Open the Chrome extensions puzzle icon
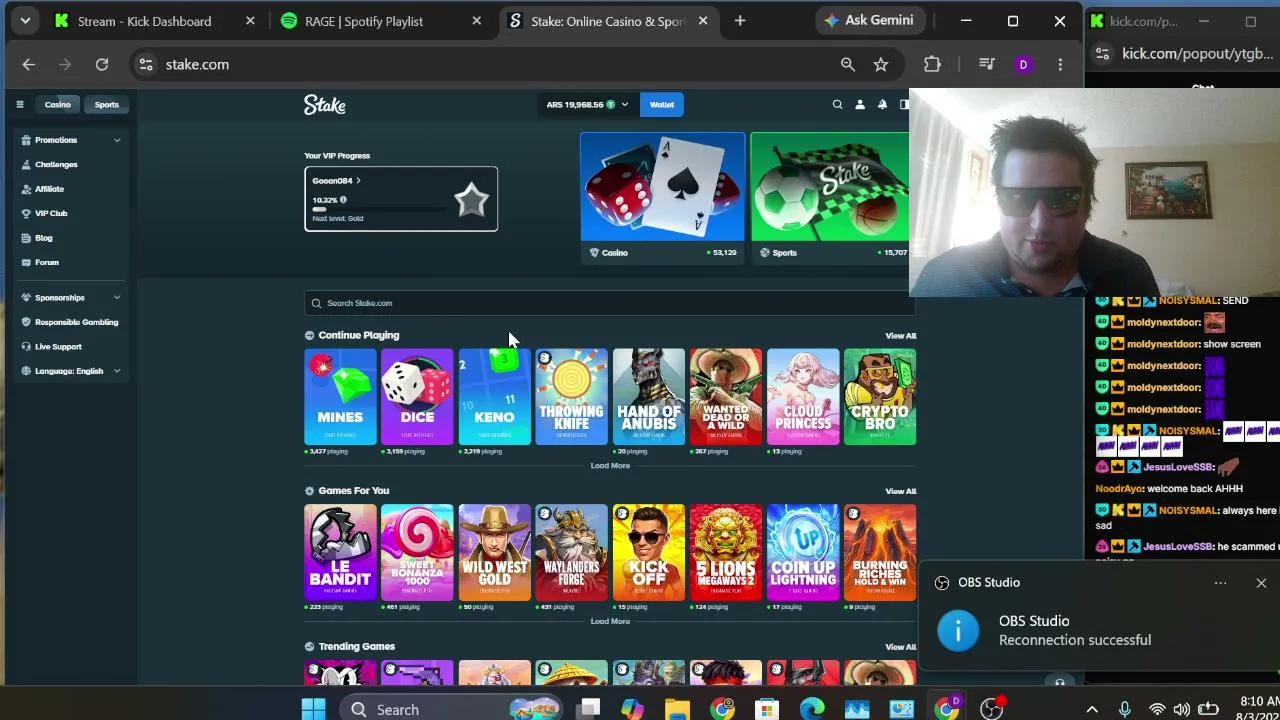The image size is (1280, 720). pos(932,64)
